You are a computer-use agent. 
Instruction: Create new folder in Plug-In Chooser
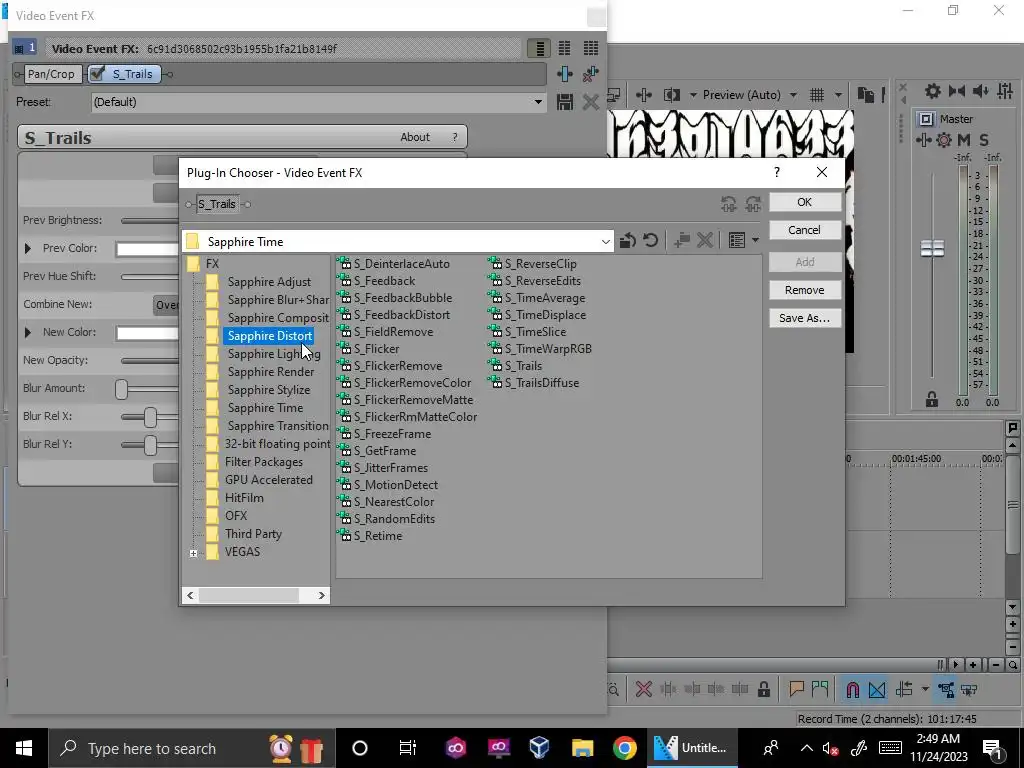point(682,241)
